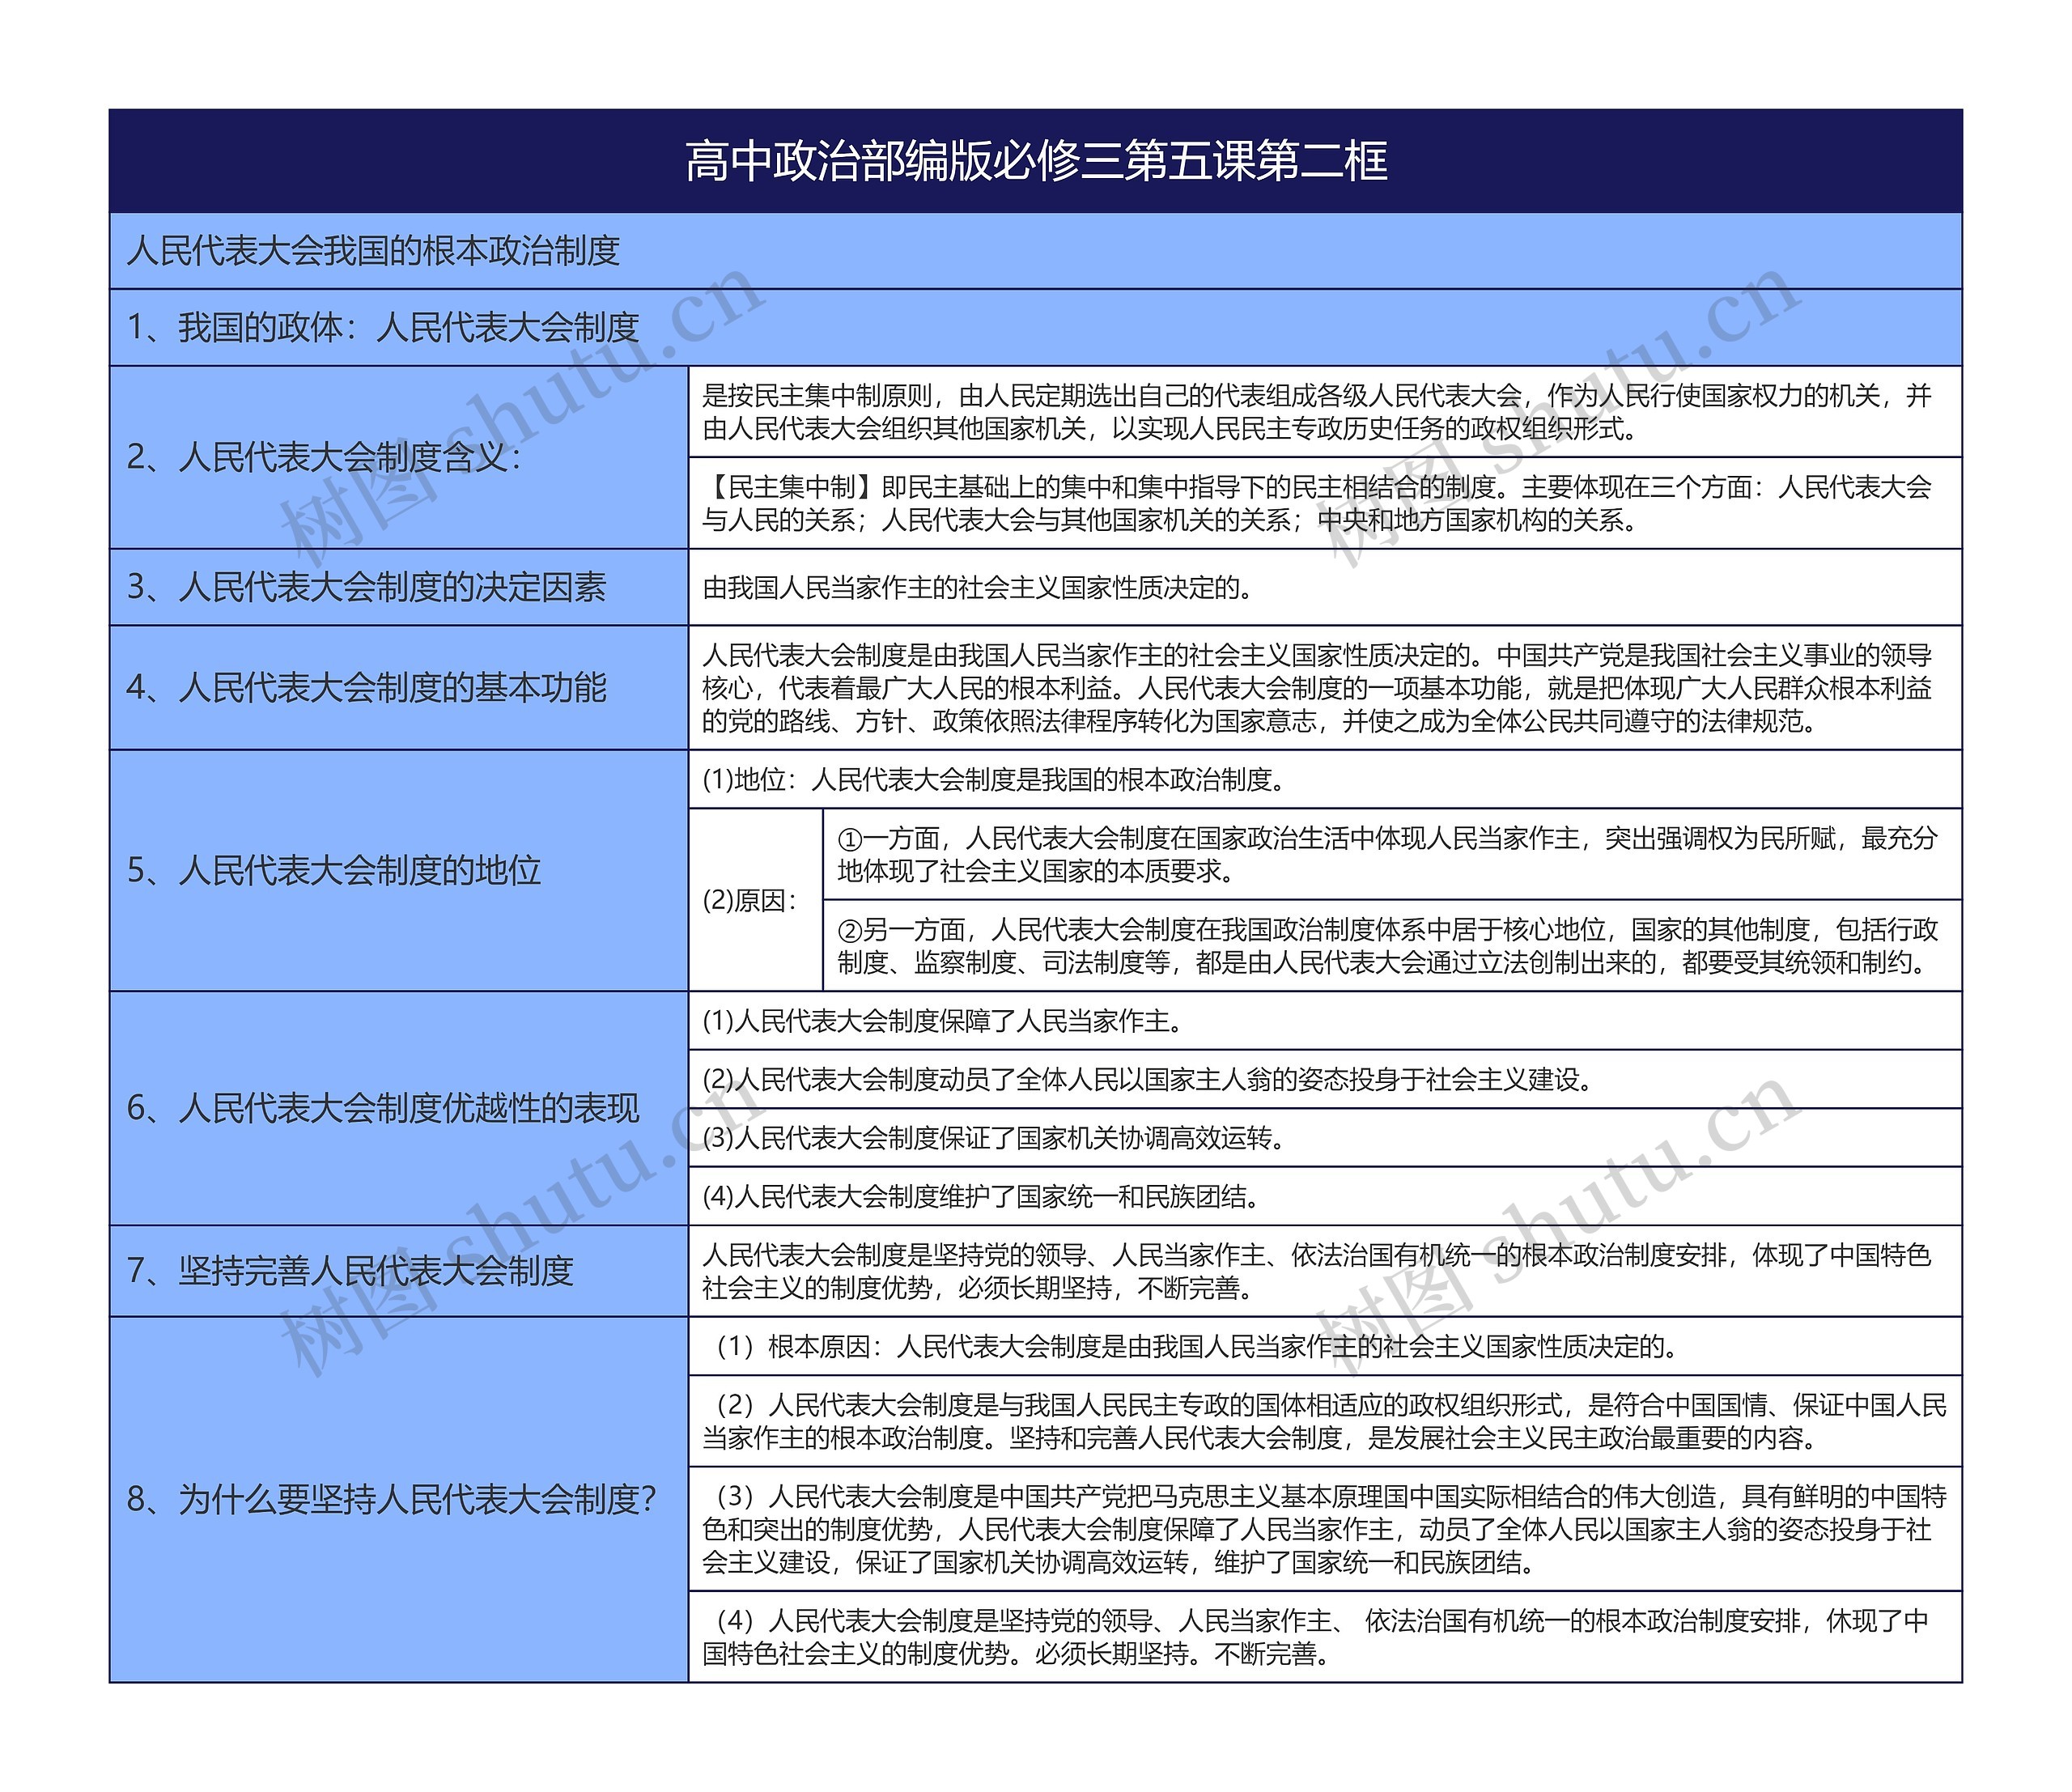The width and height of the screenshot is (2072, 1792).
Task: Click the paragraph starting 是按民主集中制原则
Action: coord(1325,412)
